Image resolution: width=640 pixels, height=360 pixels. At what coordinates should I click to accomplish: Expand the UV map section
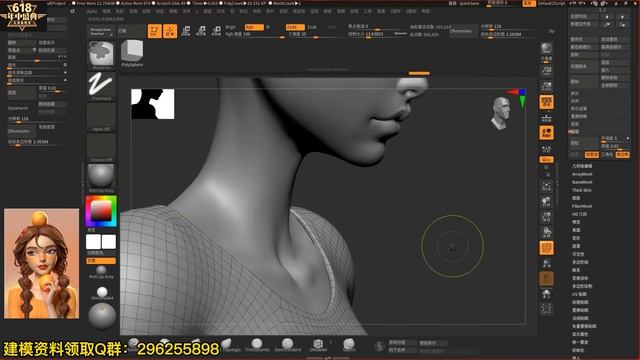[579, 294]
